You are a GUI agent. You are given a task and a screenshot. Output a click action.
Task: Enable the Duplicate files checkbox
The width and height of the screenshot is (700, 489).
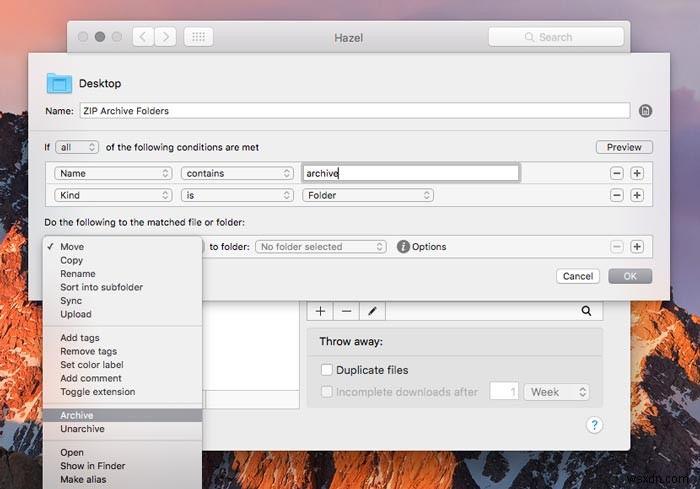[326, 370]
